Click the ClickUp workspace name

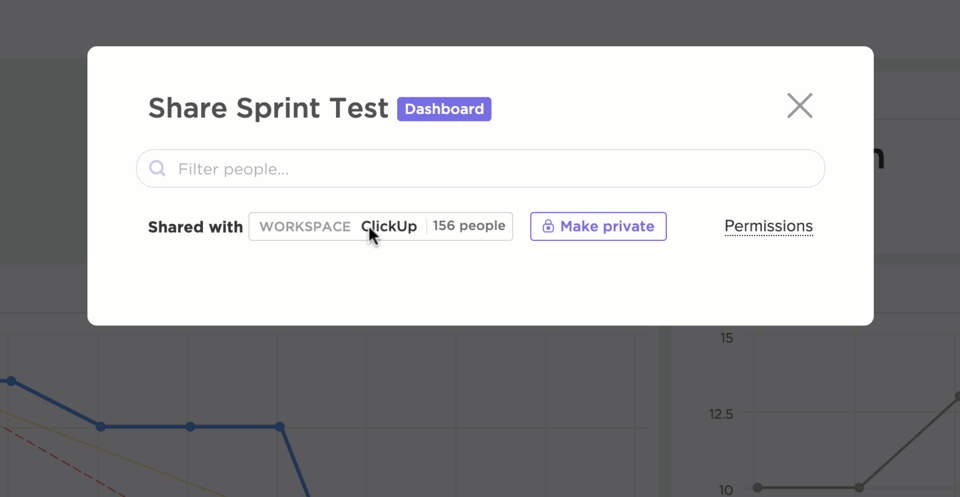pos(389,227)
